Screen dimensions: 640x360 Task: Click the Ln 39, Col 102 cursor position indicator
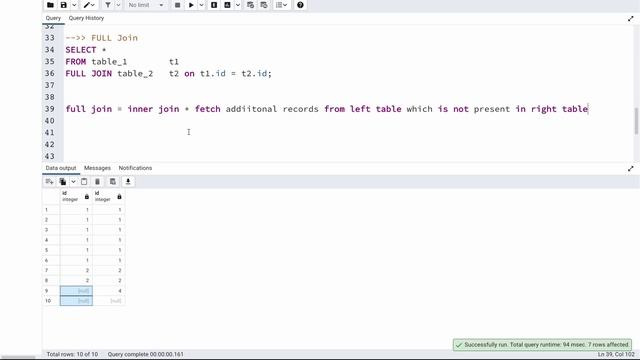point(616,354)
